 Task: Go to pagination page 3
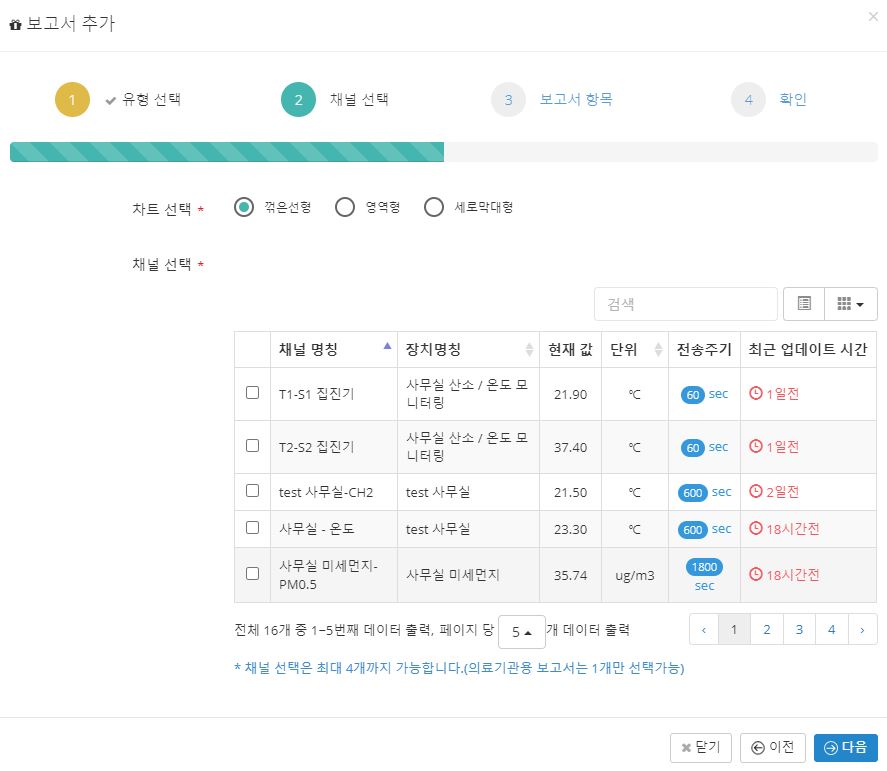pos(799,630)
